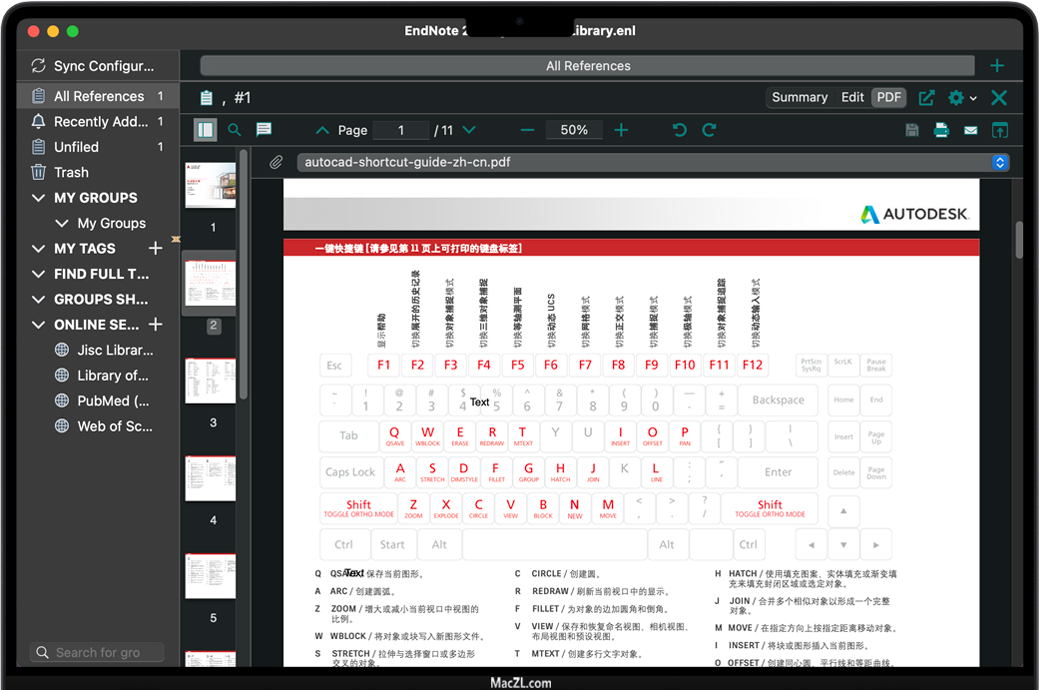Image resolution: width=1040 pixels, height=690 pixels.
Task: Select page 3 thumbnail in sidebar
Action: tap(211, 381)
